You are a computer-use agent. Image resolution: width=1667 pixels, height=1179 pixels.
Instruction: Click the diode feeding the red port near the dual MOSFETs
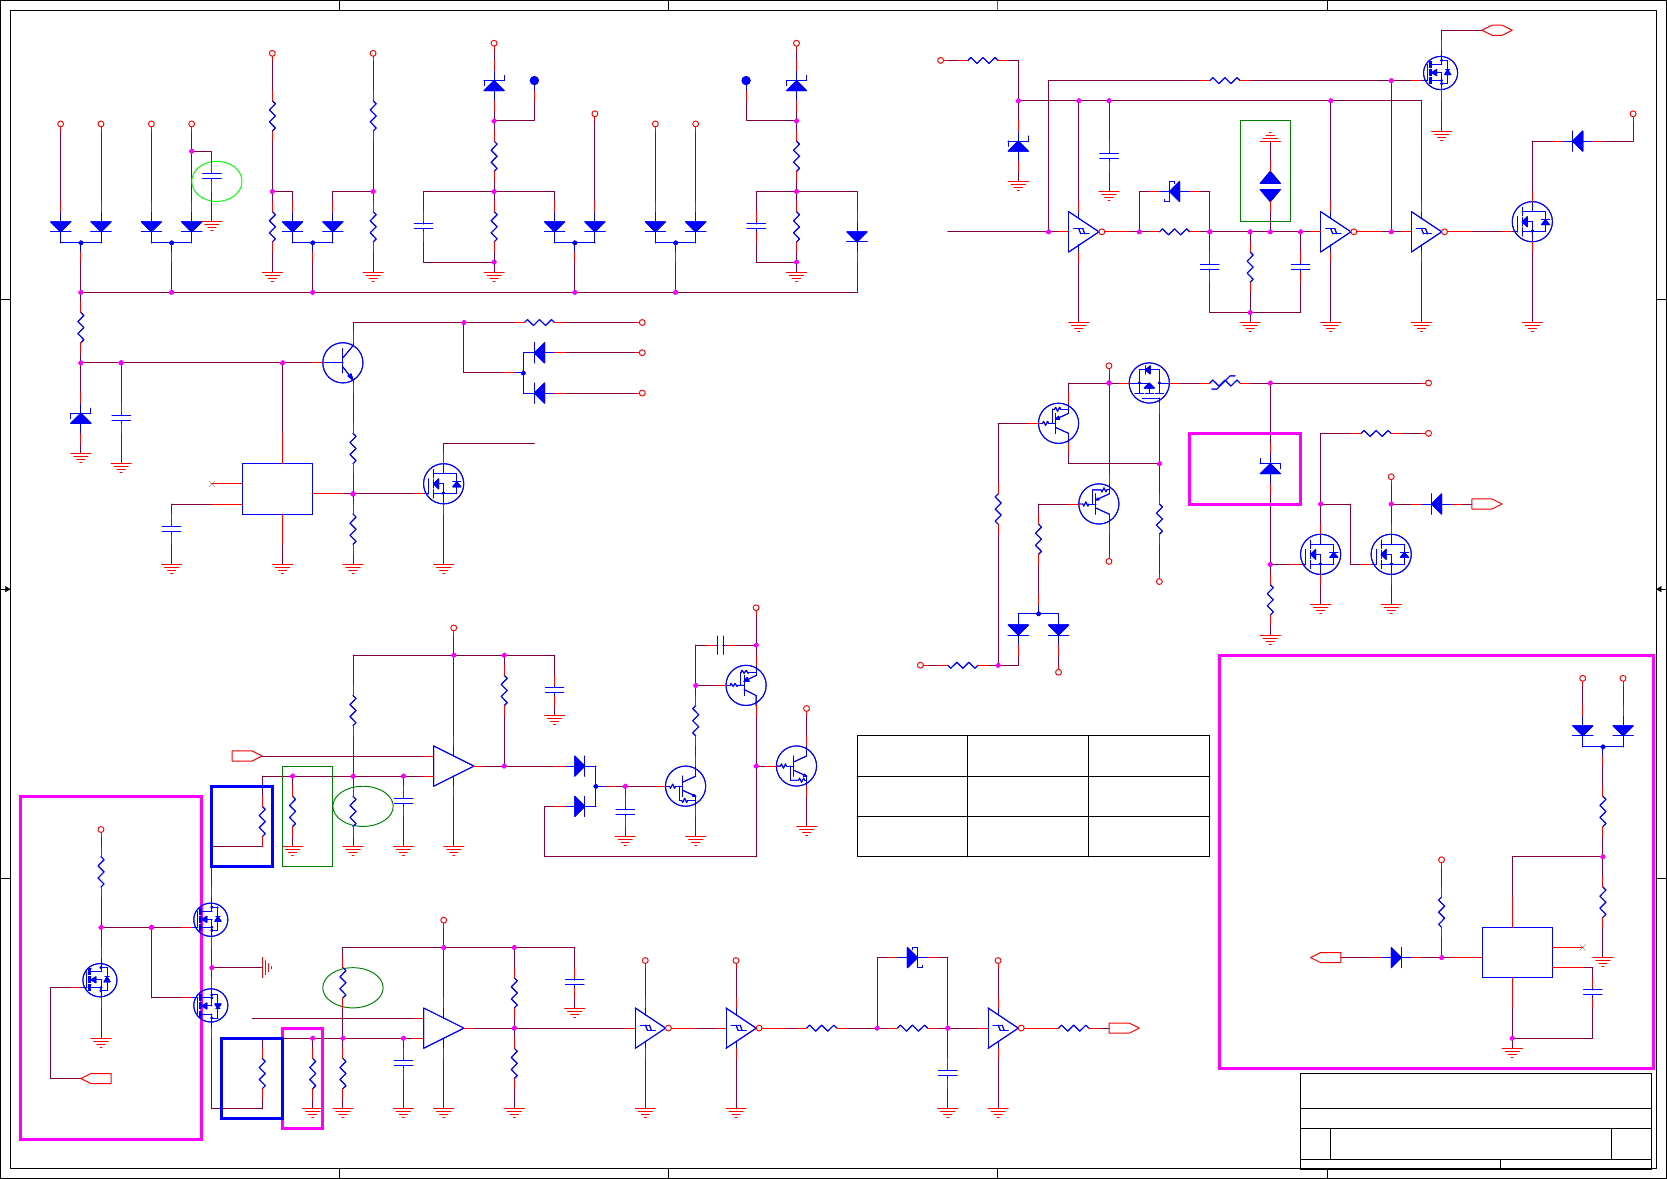[x=1436, y=504]
